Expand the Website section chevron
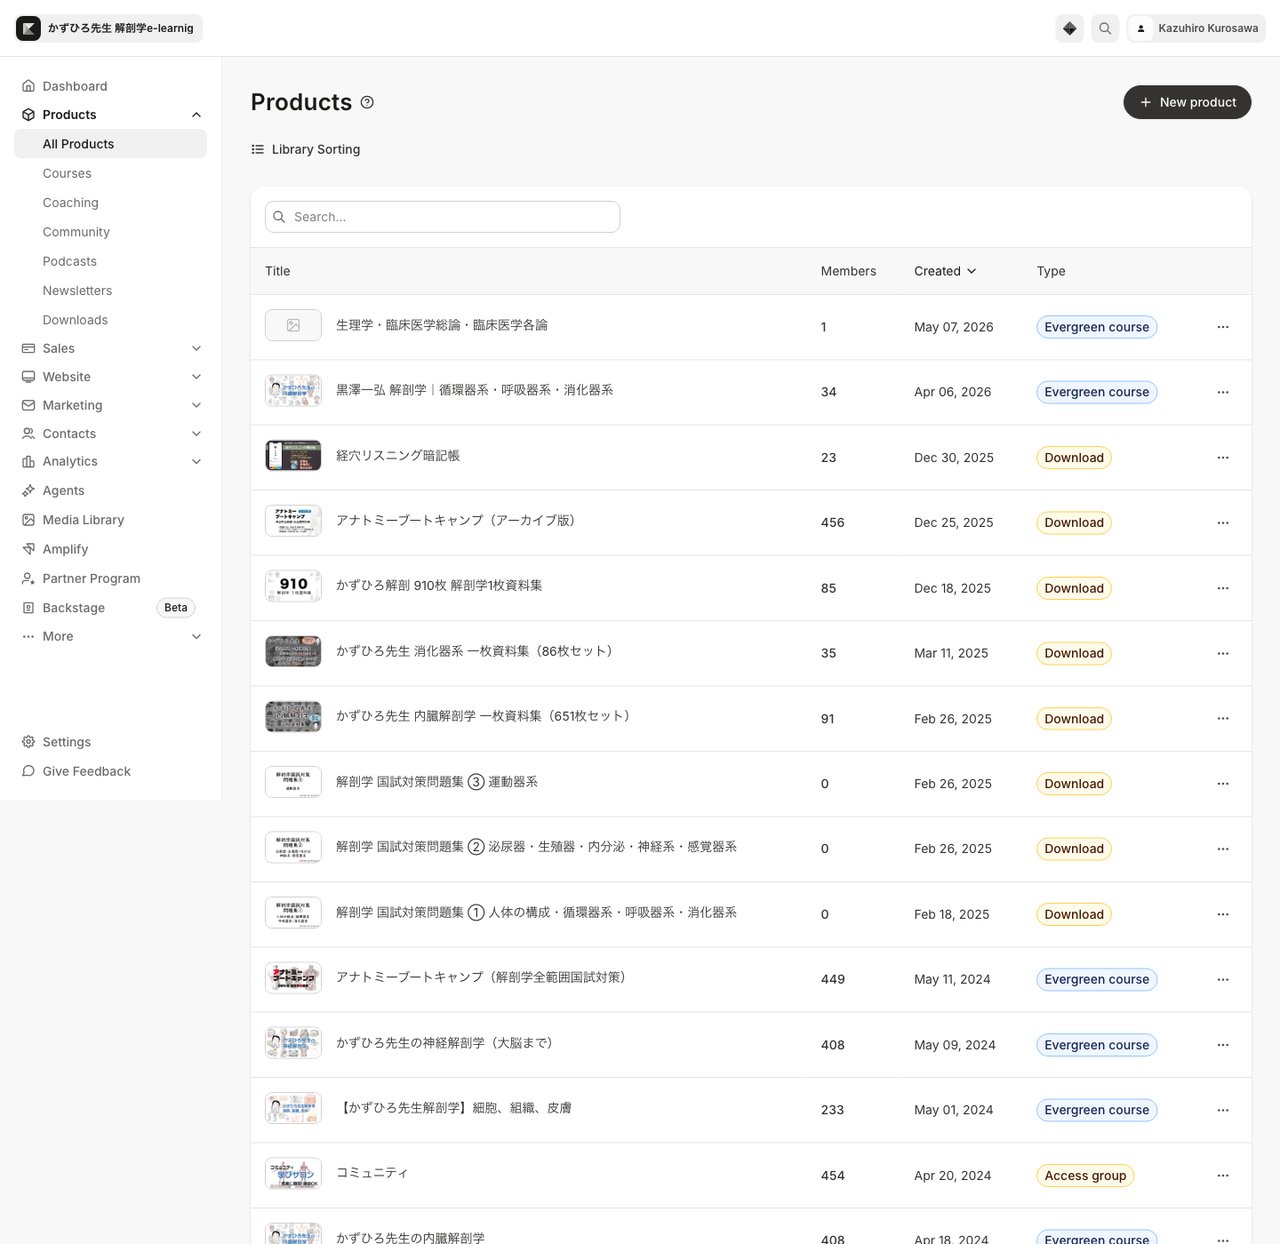Screen dimensions: 1280x1244 click(196, 377)
